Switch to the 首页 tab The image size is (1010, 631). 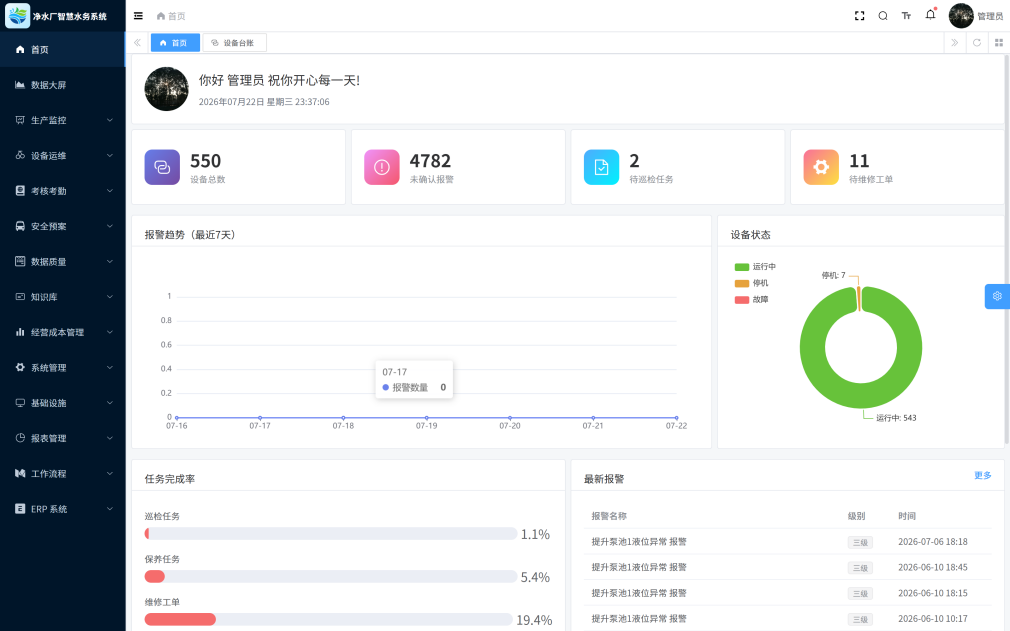pyautogui.click(x=175, y=42)
